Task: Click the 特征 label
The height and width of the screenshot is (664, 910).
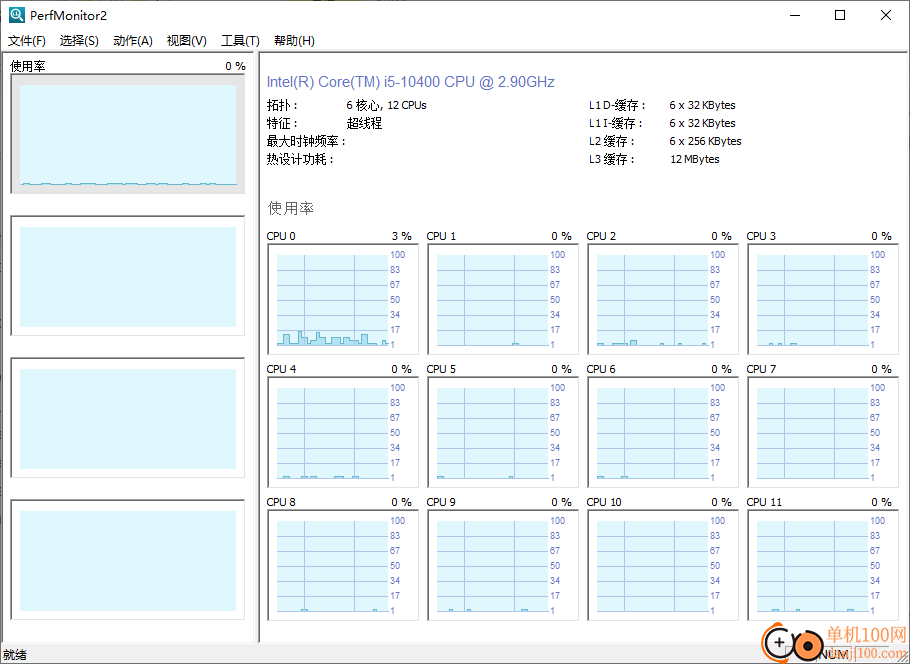Action: (282, 123)
